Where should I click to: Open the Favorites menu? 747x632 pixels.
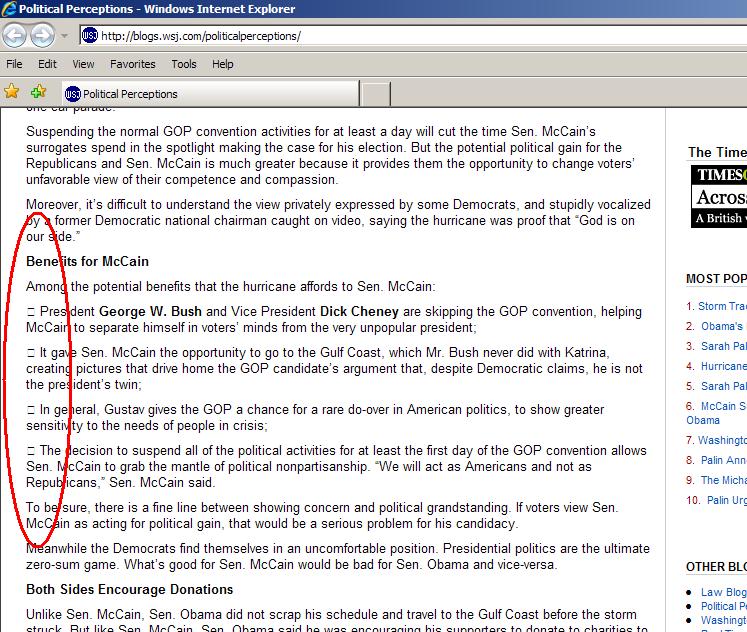click(132, 64)
